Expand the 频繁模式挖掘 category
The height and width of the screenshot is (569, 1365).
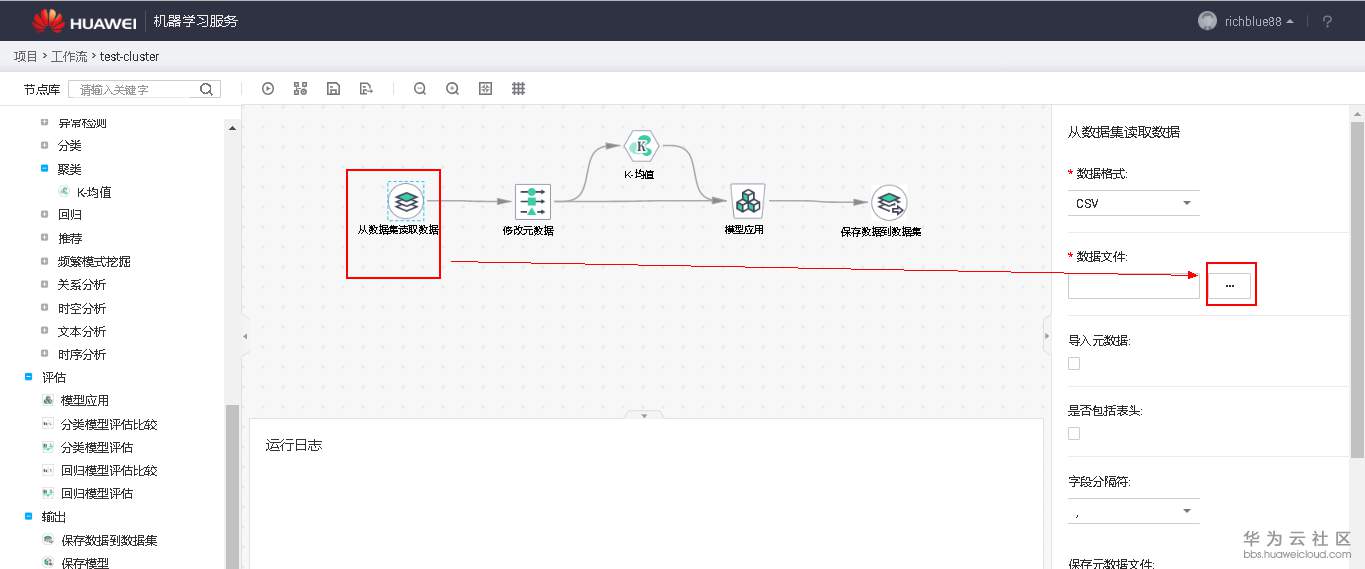click(x=44, y=261)
